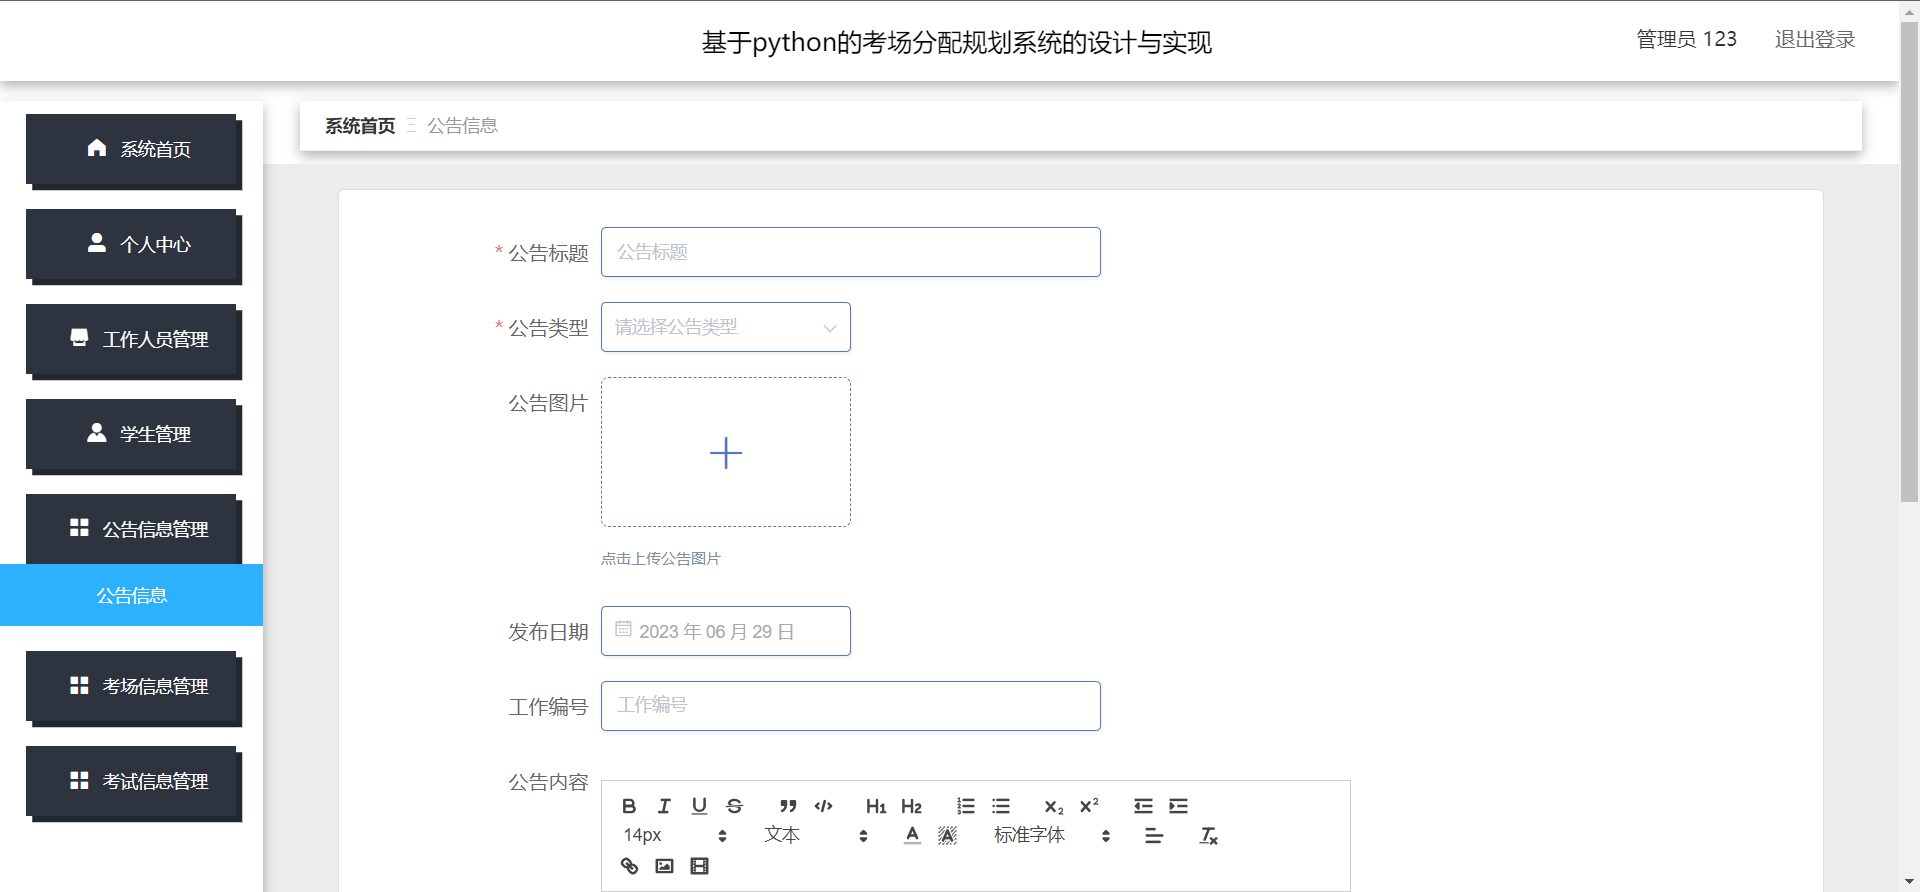Insert an ordered numbered list
This screenshot has width=1920, height=892.
[965, 806]
